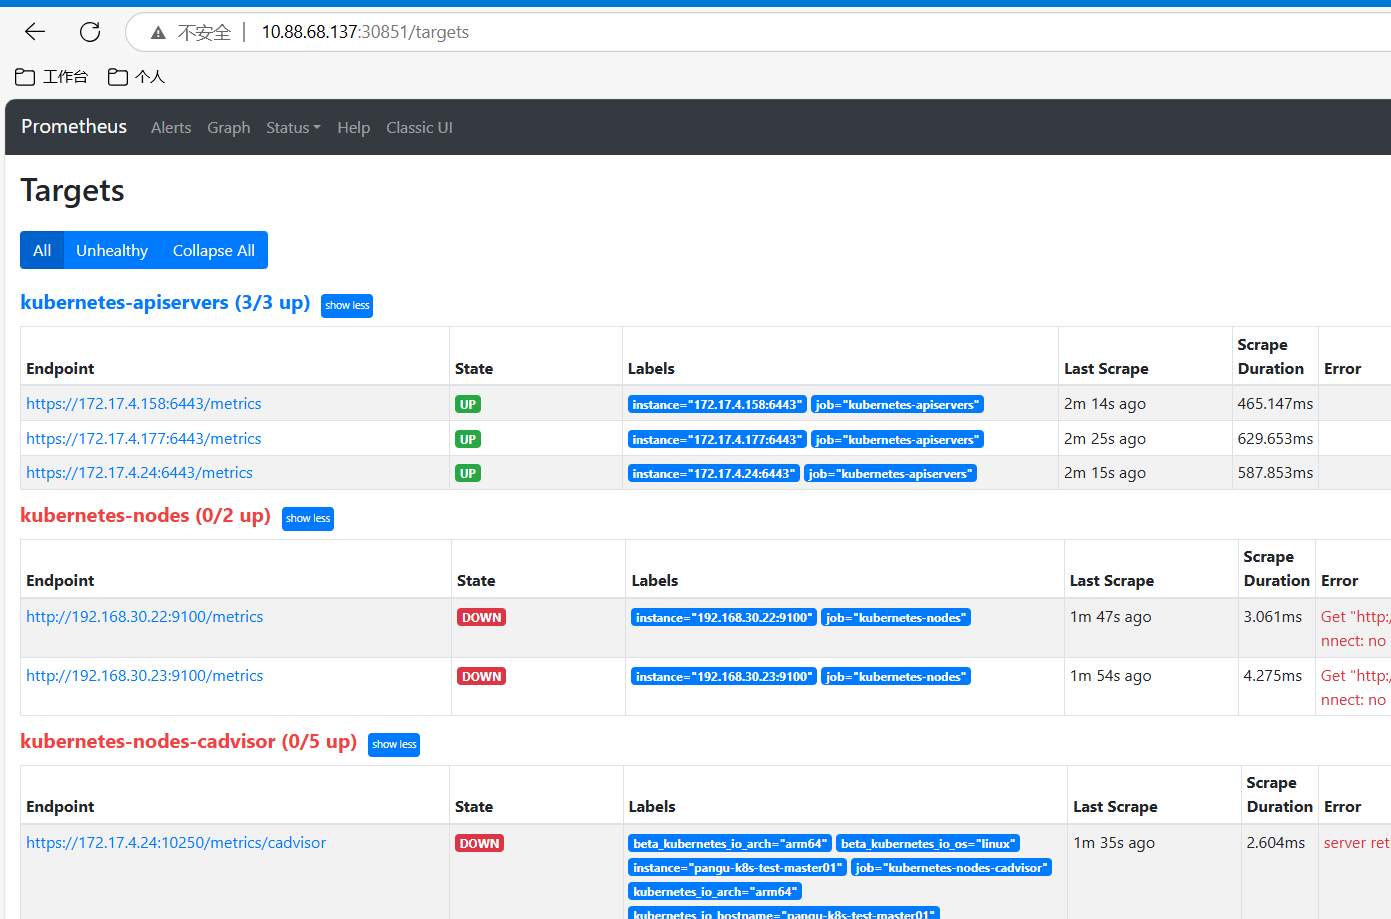
Task: Click instance="pangu-k8s-test-master01" label
Action: point(738,868)
